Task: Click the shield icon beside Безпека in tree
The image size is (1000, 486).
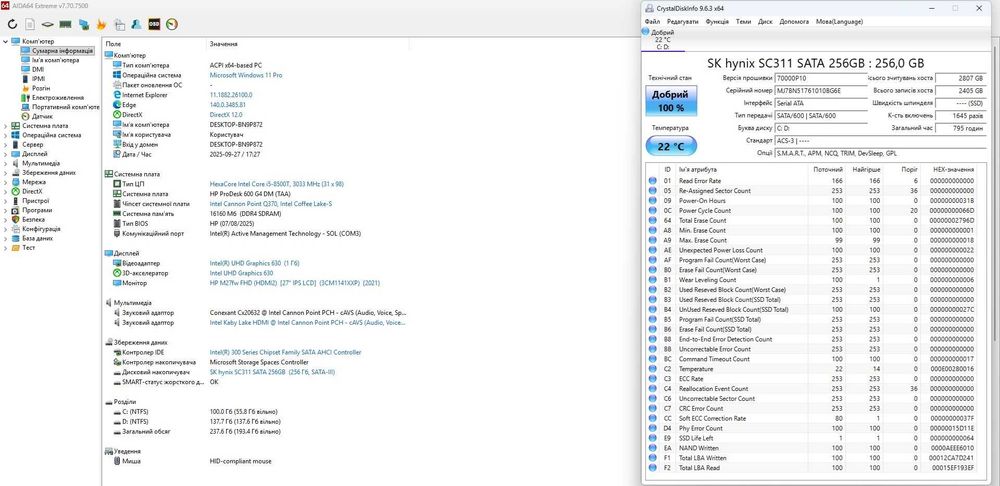Action: 15,219
